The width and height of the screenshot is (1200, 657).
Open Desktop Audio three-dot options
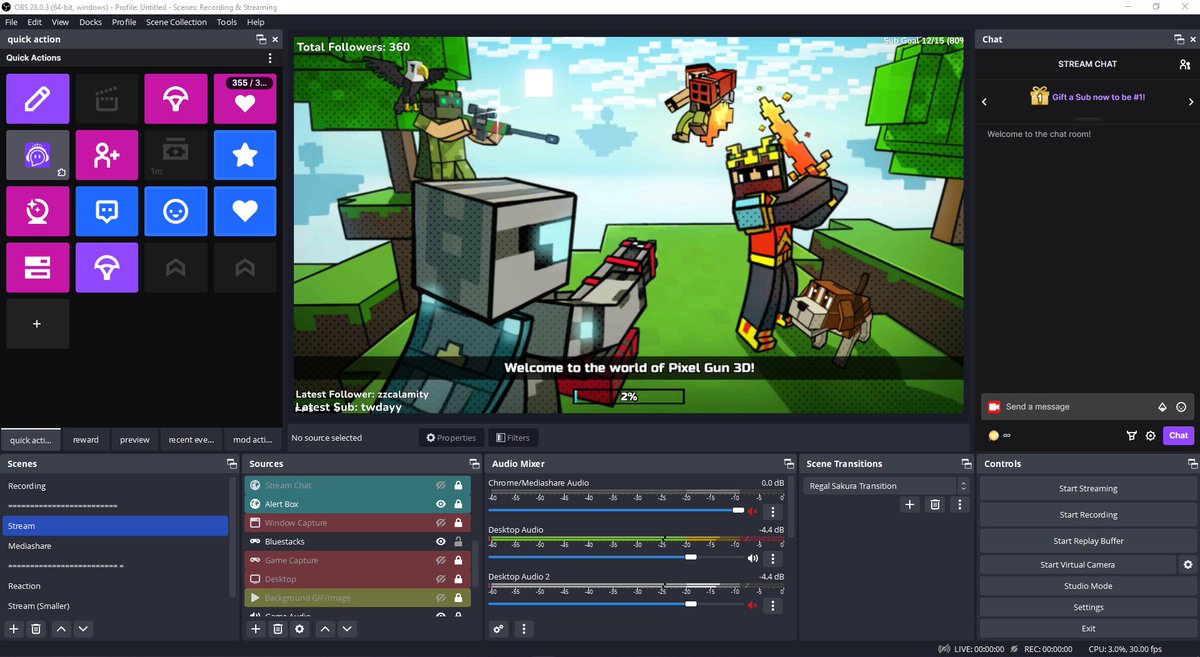772,559
